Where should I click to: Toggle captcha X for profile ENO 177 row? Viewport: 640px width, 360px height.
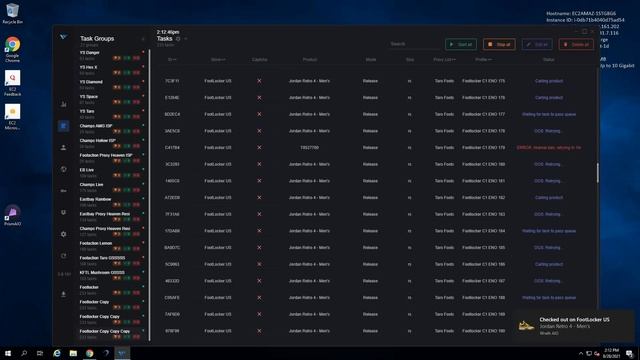[x=259, y=114]
